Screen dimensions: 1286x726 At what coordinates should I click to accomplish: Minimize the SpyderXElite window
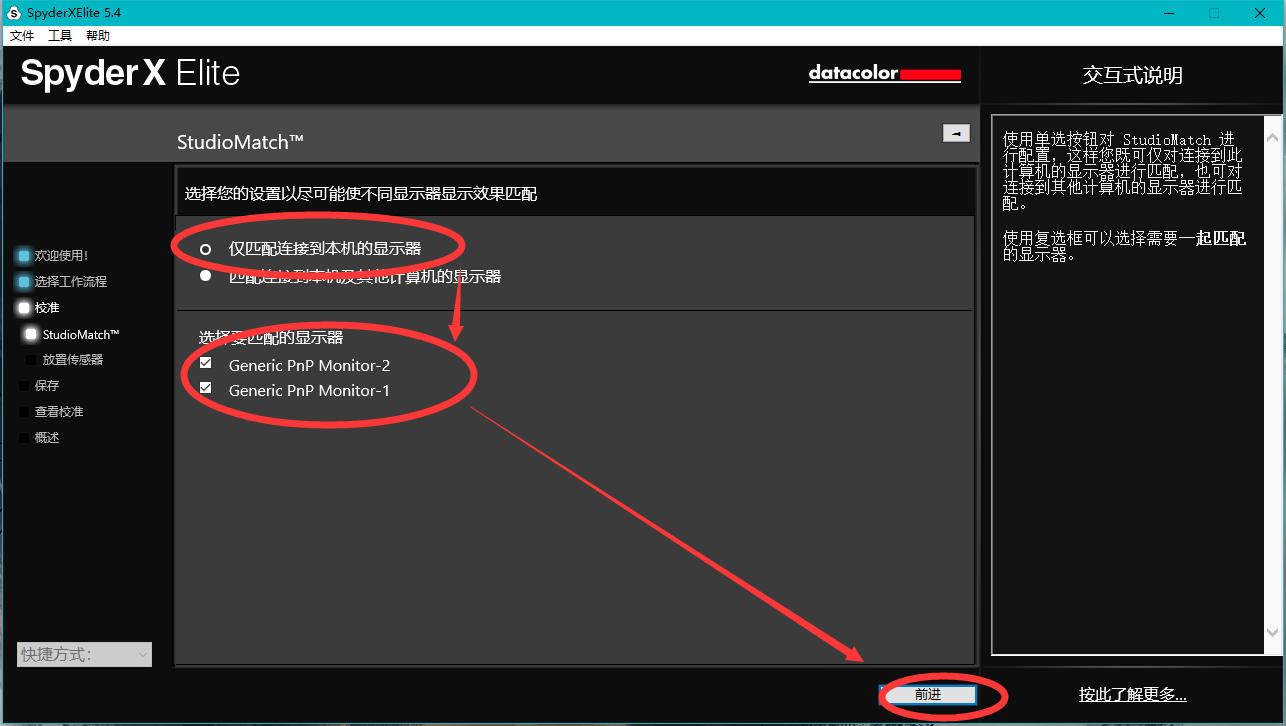(x=1168, y=13)
